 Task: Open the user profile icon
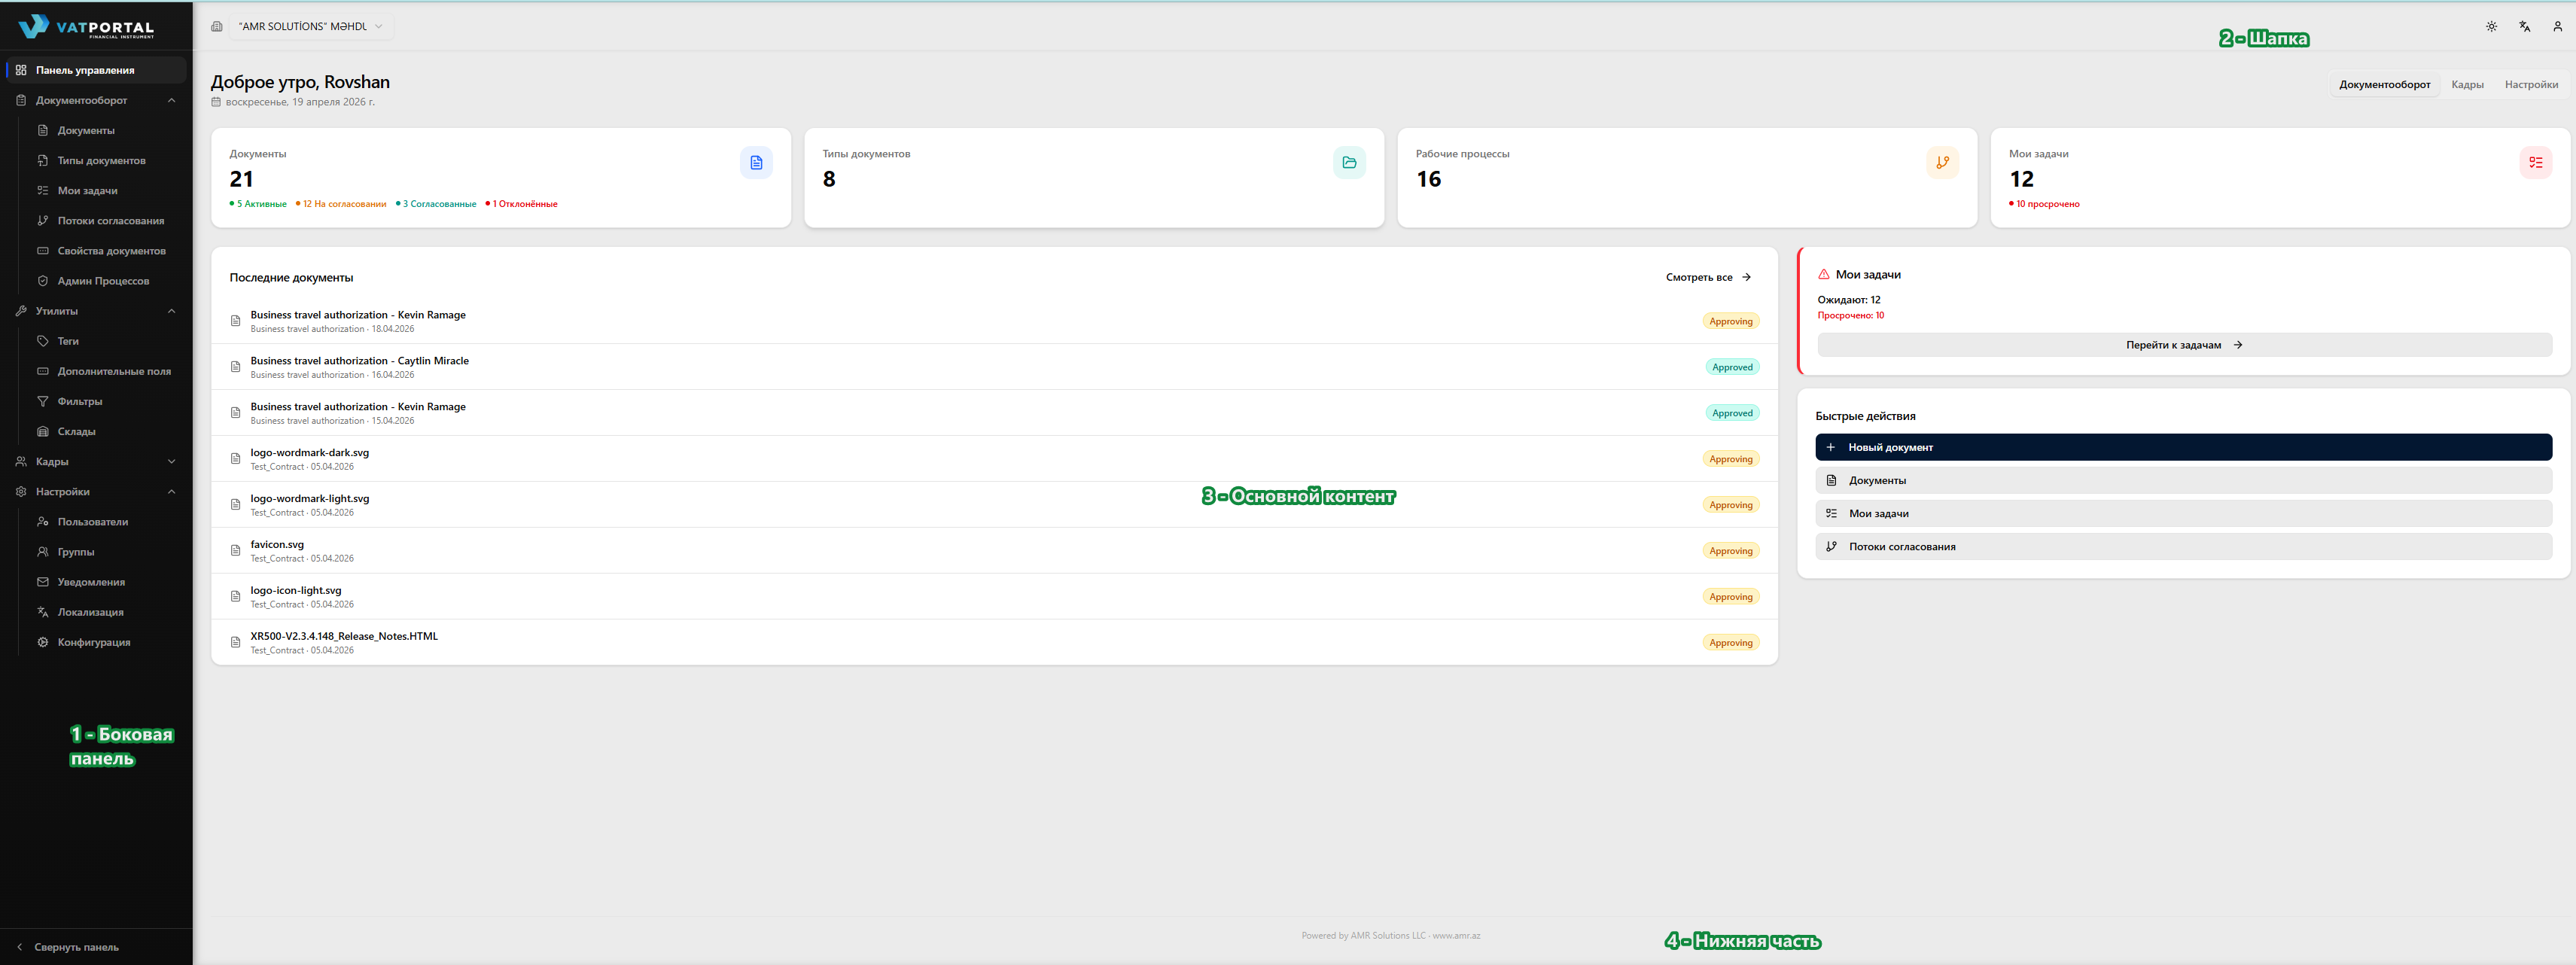tap(2557, 27)
